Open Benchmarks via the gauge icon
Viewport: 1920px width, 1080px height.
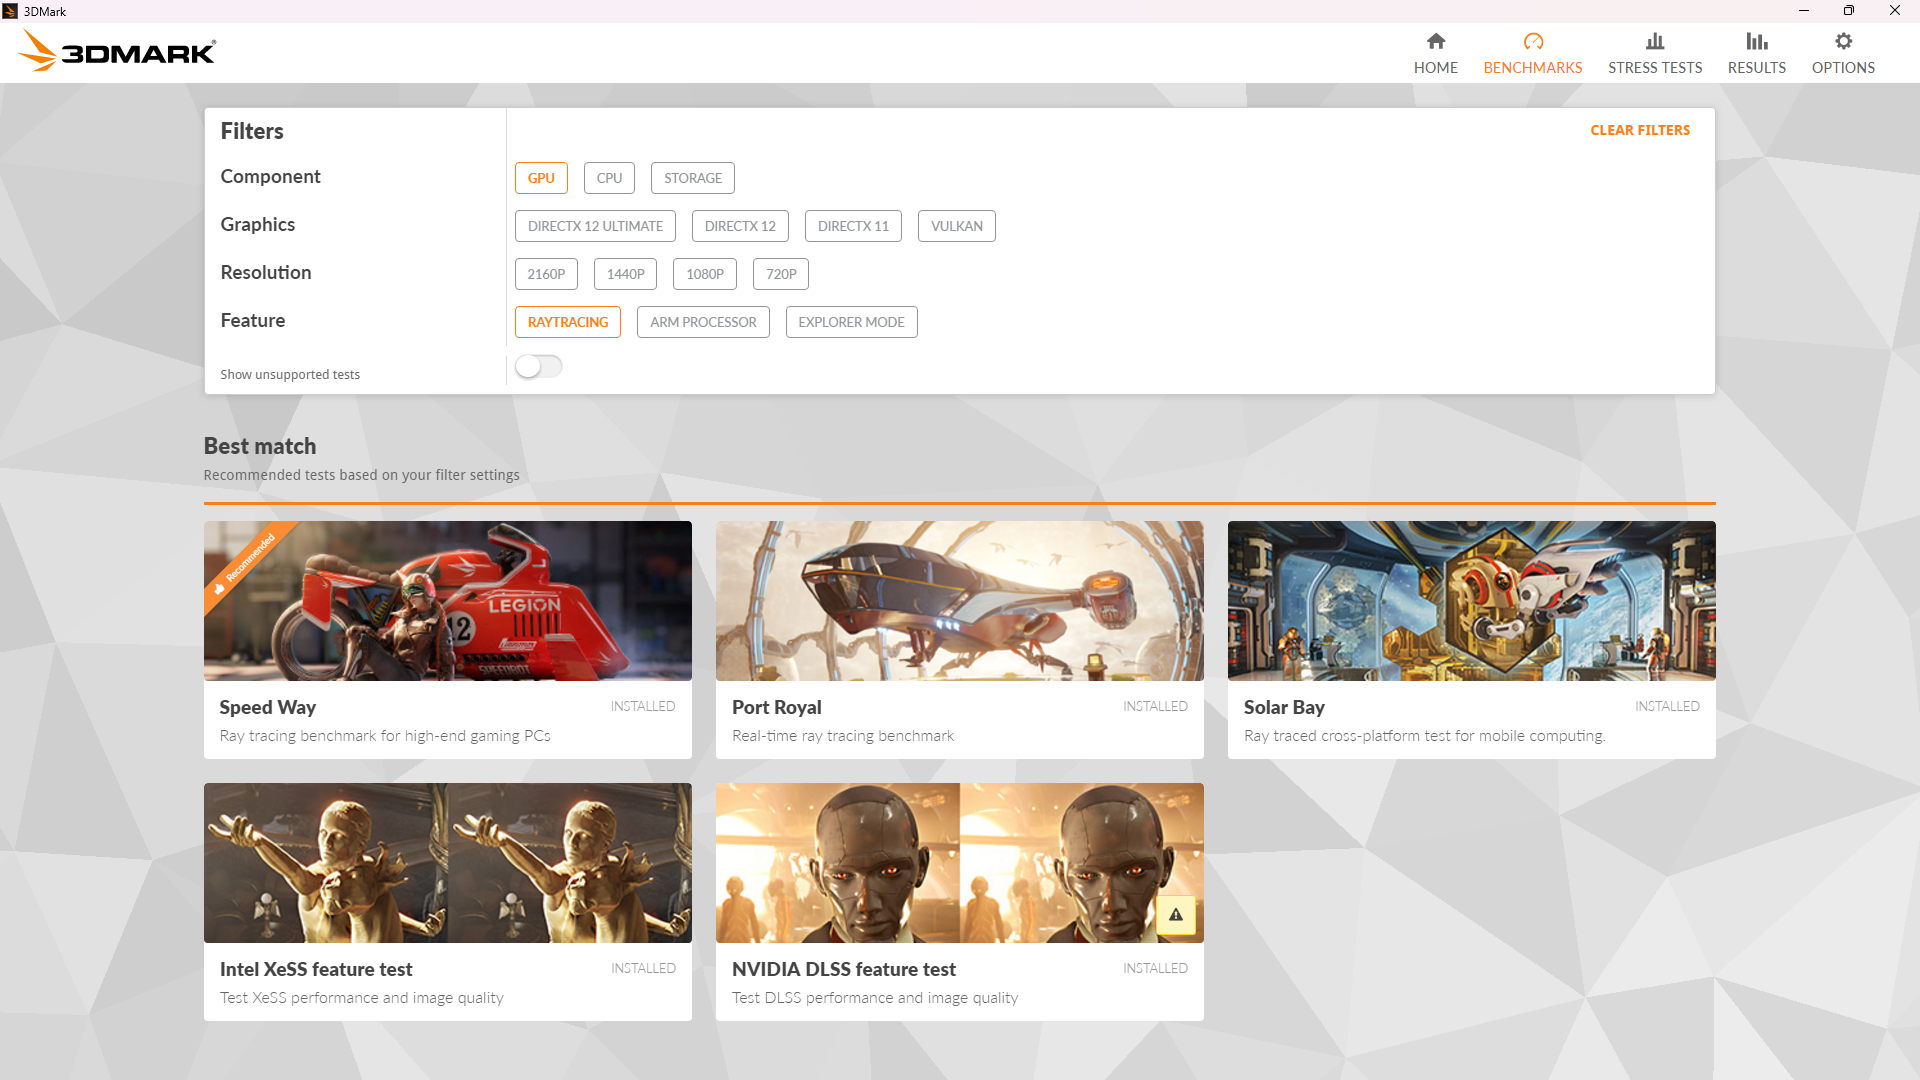(x=1532, y=42)
